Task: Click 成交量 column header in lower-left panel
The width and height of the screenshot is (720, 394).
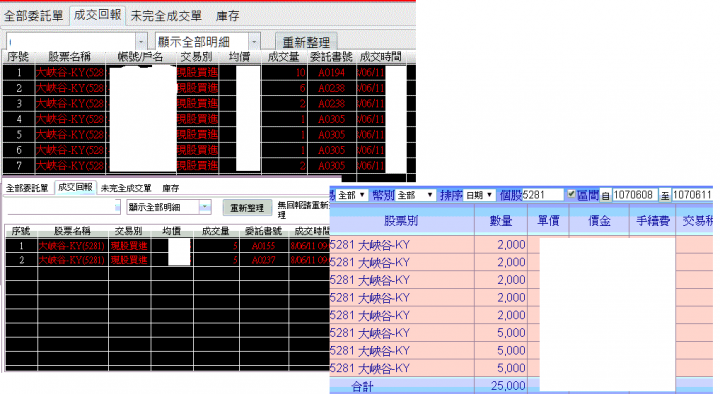Action: pyautogui.click(x=216, y=231)
